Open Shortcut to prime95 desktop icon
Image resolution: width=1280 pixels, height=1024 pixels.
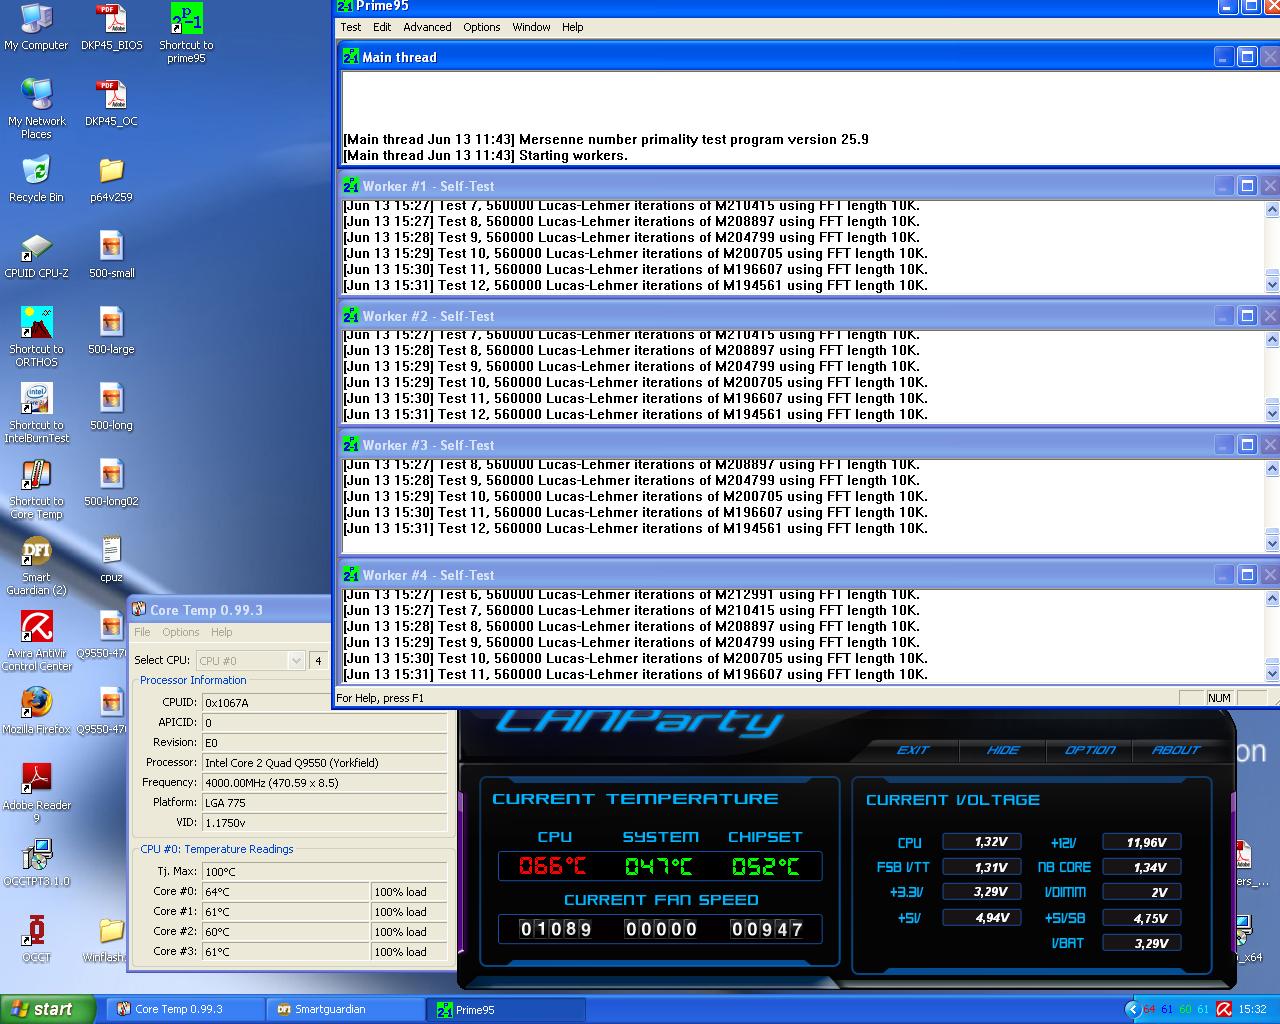click(x=186, y=34)
